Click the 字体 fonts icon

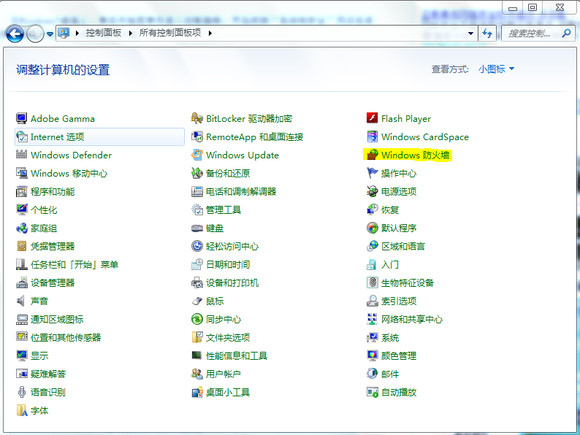[22, 411]
